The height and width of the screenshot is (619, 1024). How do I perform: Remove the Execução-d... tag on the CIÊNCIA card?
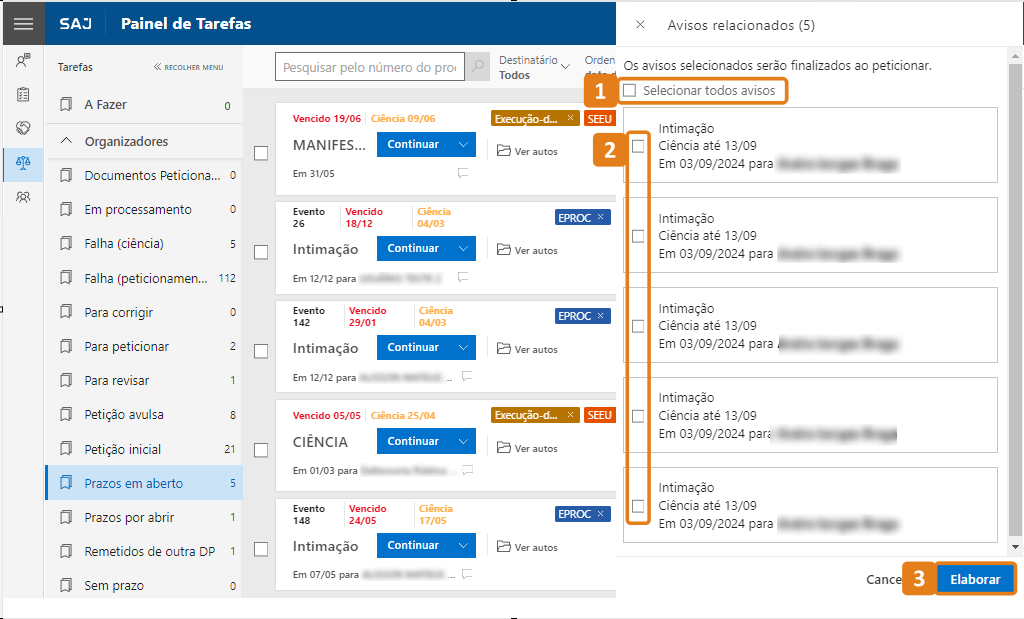point(570,415)
